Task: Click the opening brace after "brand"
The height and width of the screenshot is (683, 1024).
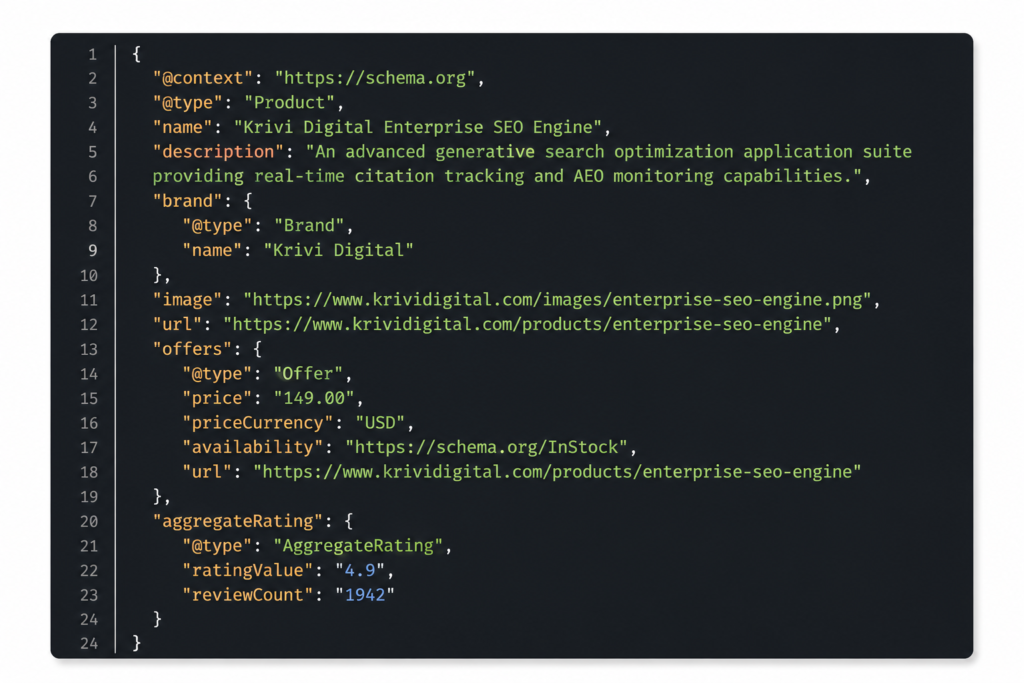Action: 248,201
